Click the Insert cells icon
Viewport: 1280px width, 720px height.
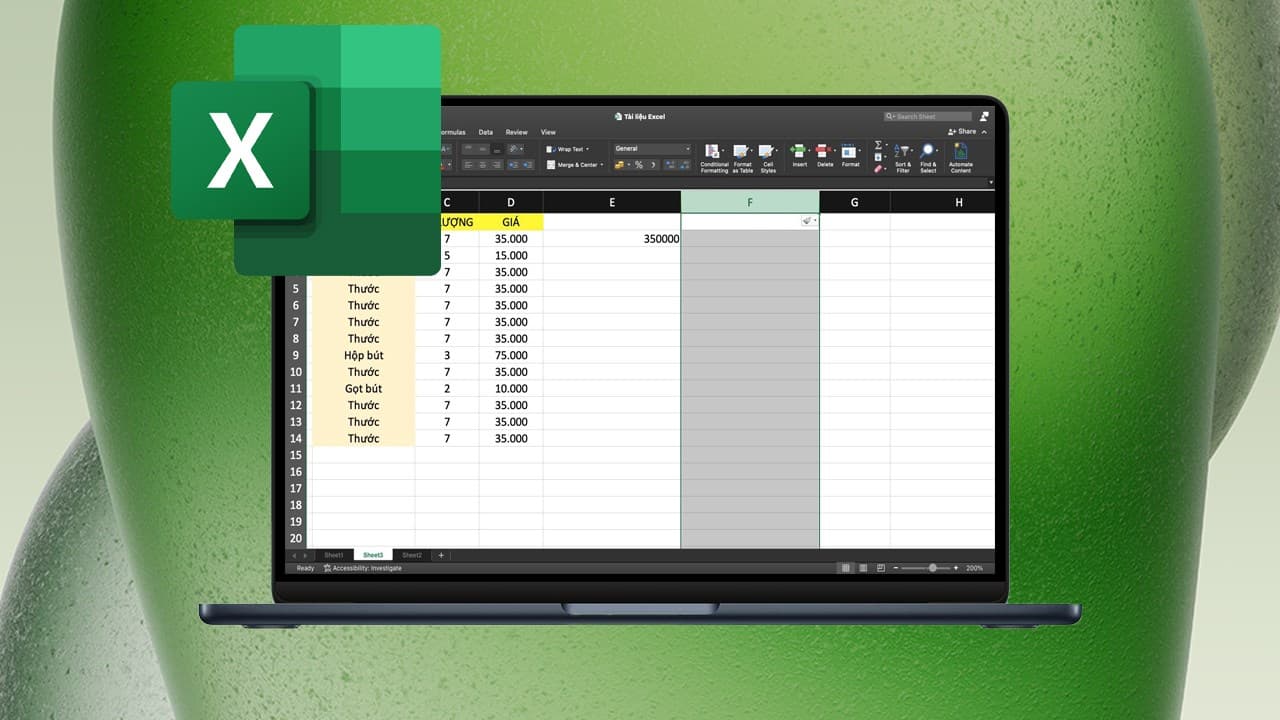pos(799,151)
